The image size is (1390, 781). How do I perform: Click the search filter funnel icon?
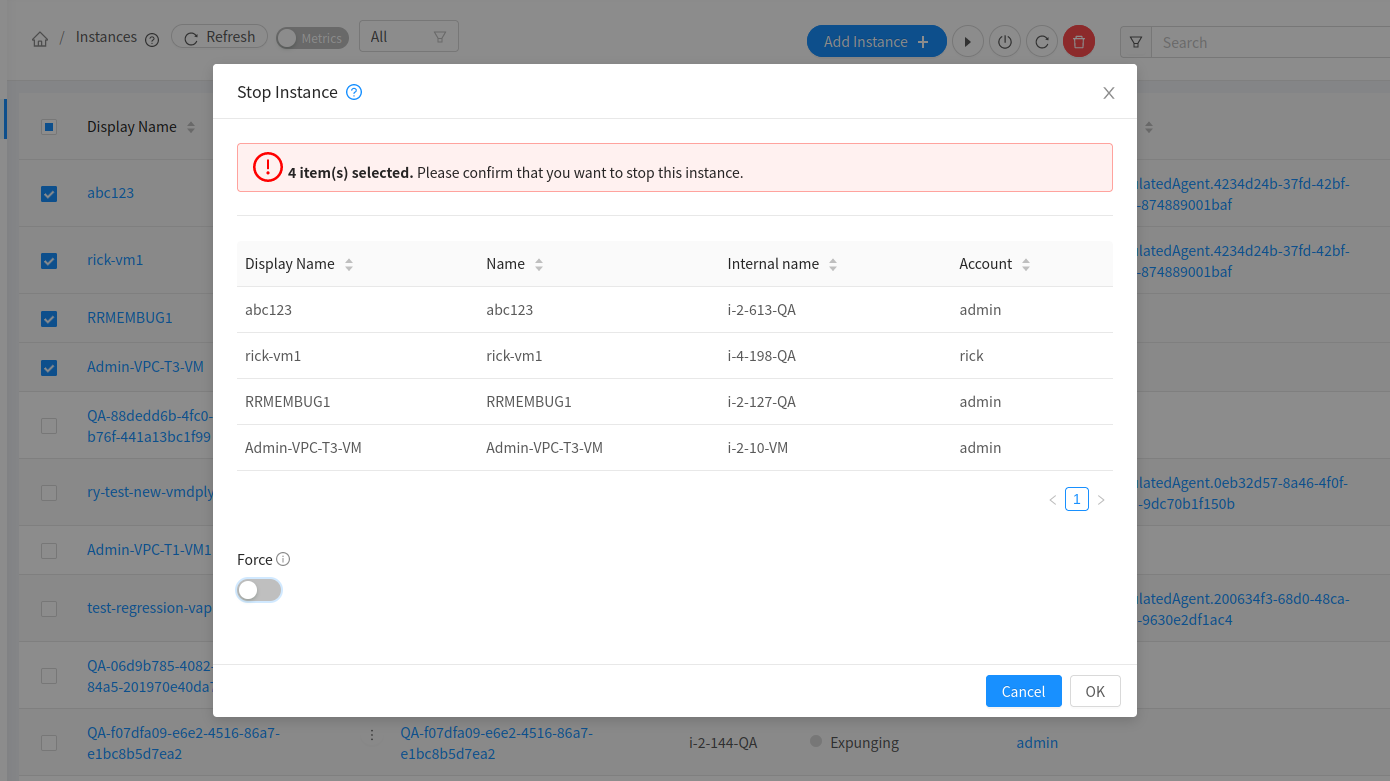1136,42
